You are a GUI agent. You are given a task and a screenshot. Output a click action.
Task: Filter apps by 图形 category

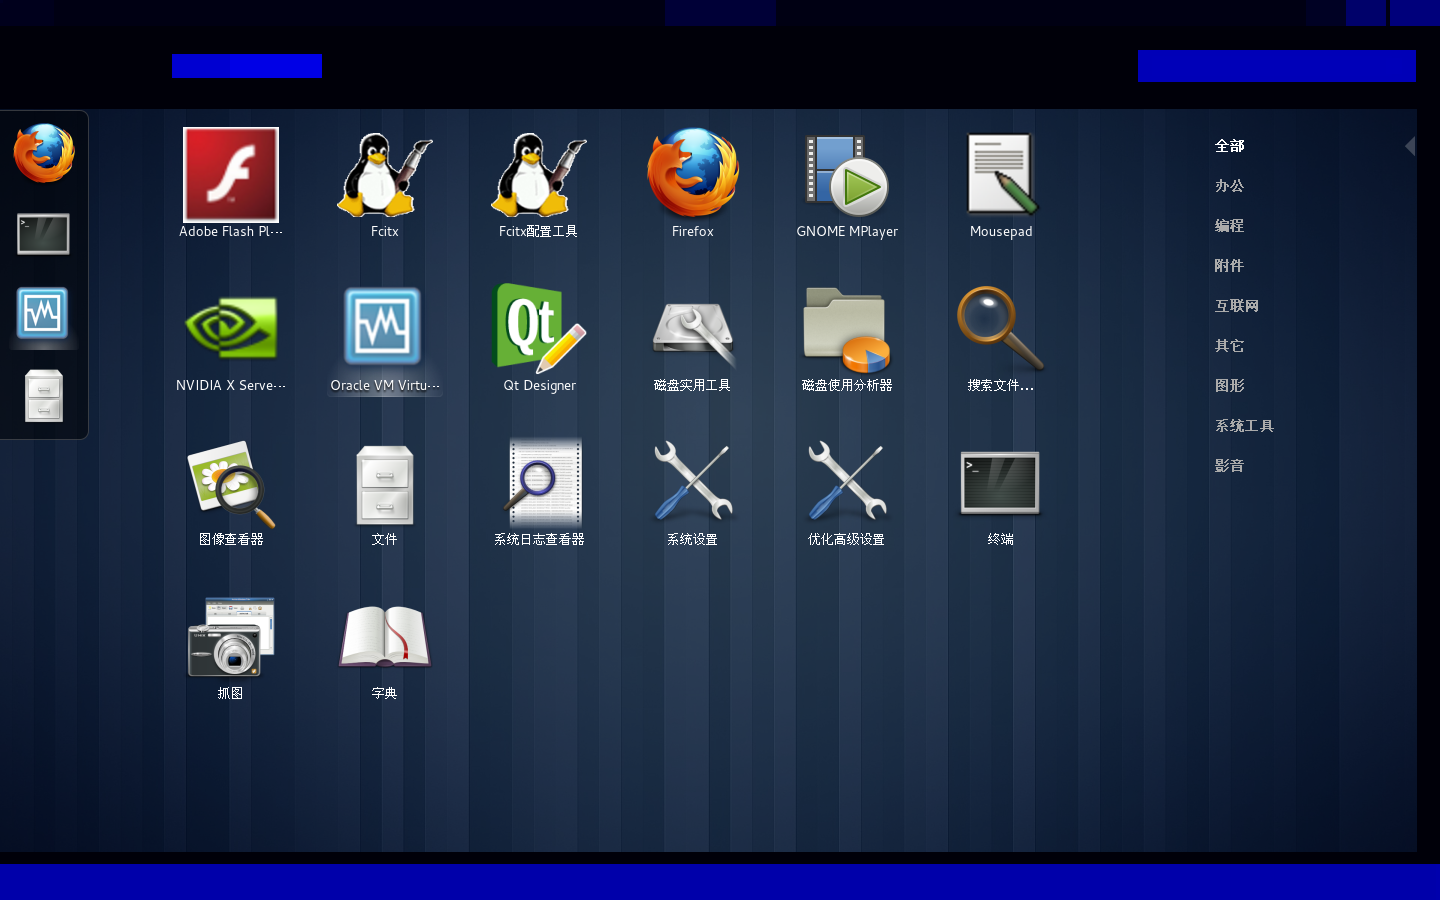[1230, 386]
